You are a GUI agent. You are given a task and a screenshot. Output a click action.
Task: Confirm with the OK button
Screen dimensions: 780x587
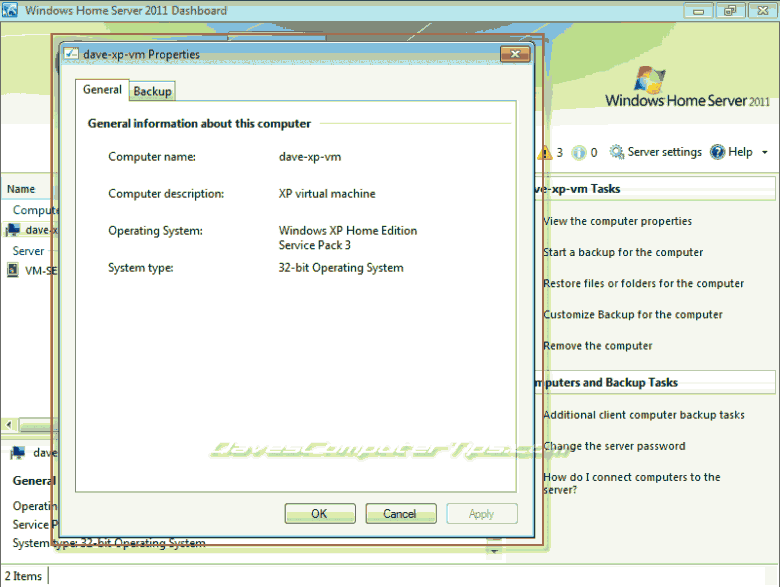(320, 513)
